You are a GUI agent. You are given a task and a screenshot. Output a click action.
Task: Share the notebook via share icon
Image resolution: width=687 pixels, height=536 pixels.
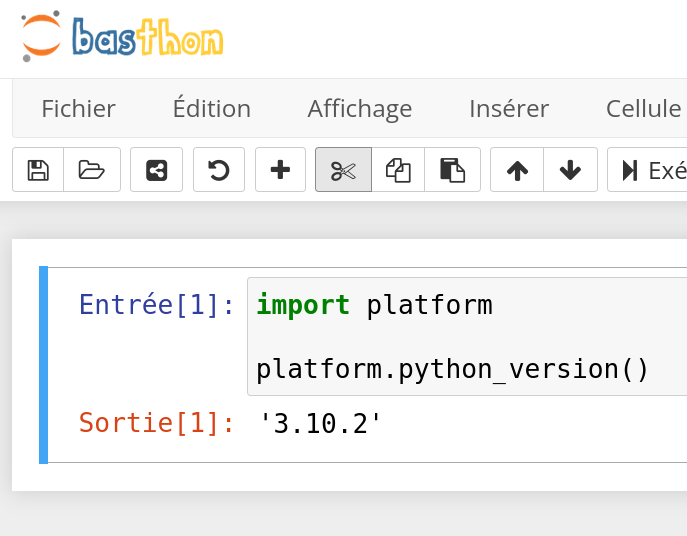coord(156,170)
